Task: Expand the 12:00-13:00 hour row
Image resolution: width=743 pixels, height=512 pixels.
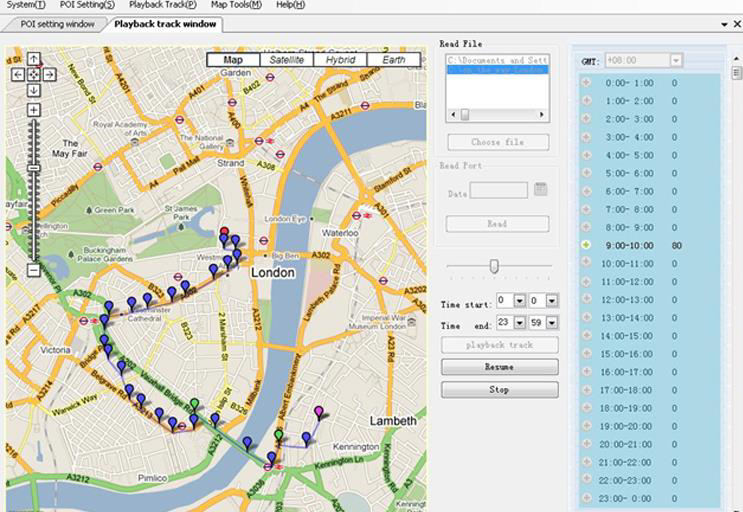Action: pos(587,299)
